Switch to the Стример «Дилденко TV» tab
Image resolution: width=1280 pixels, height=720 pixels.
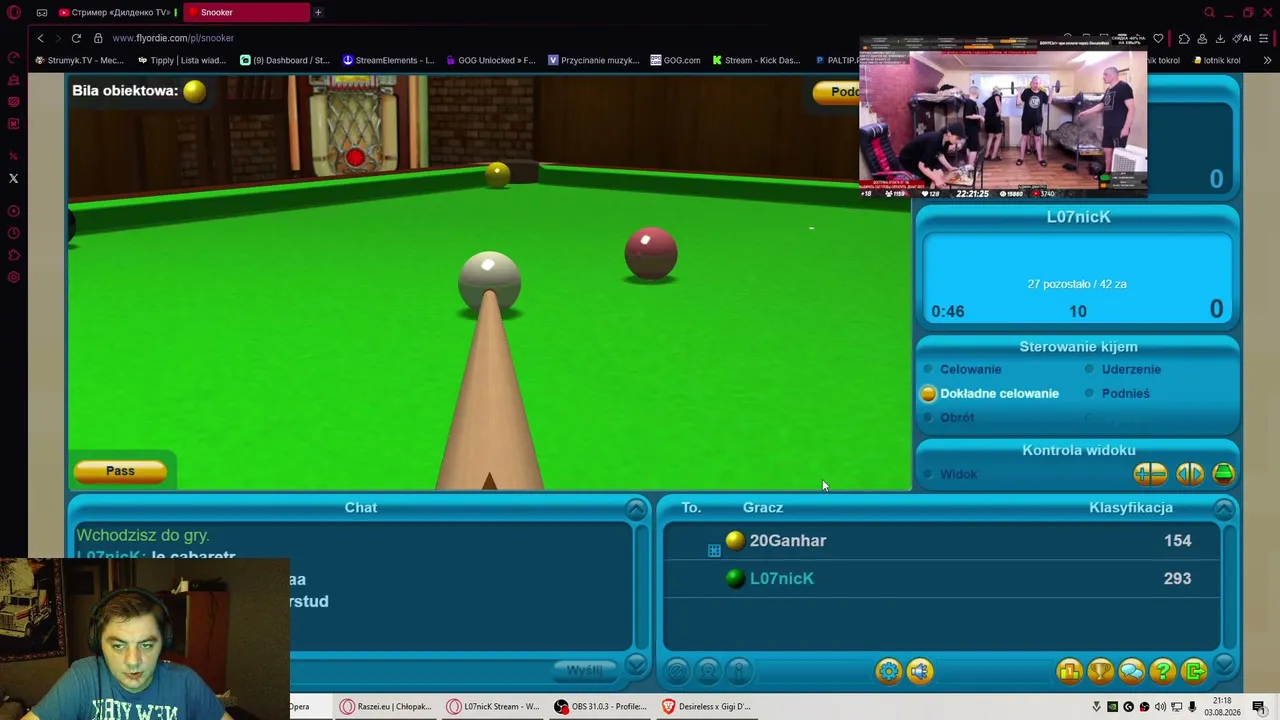(x=116, y=12)
